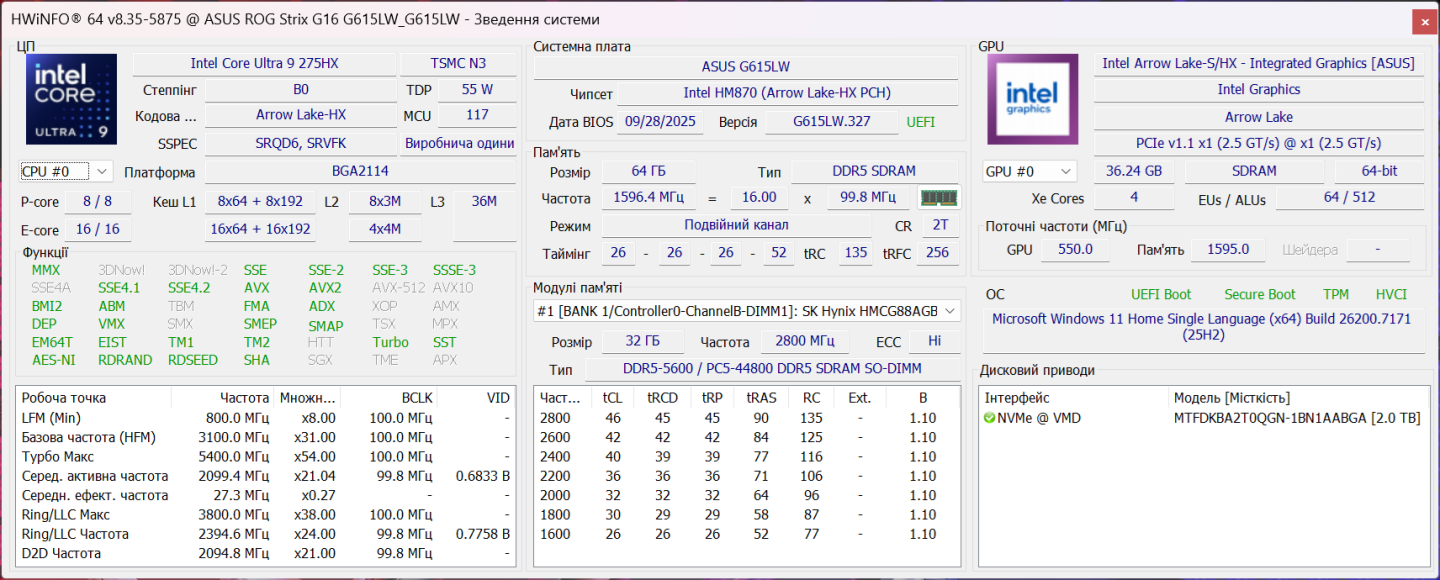Select the MTFDKBA2T0QGN drive model row
Viewport: 1440px width, 580px height.
click(1296, 418)
